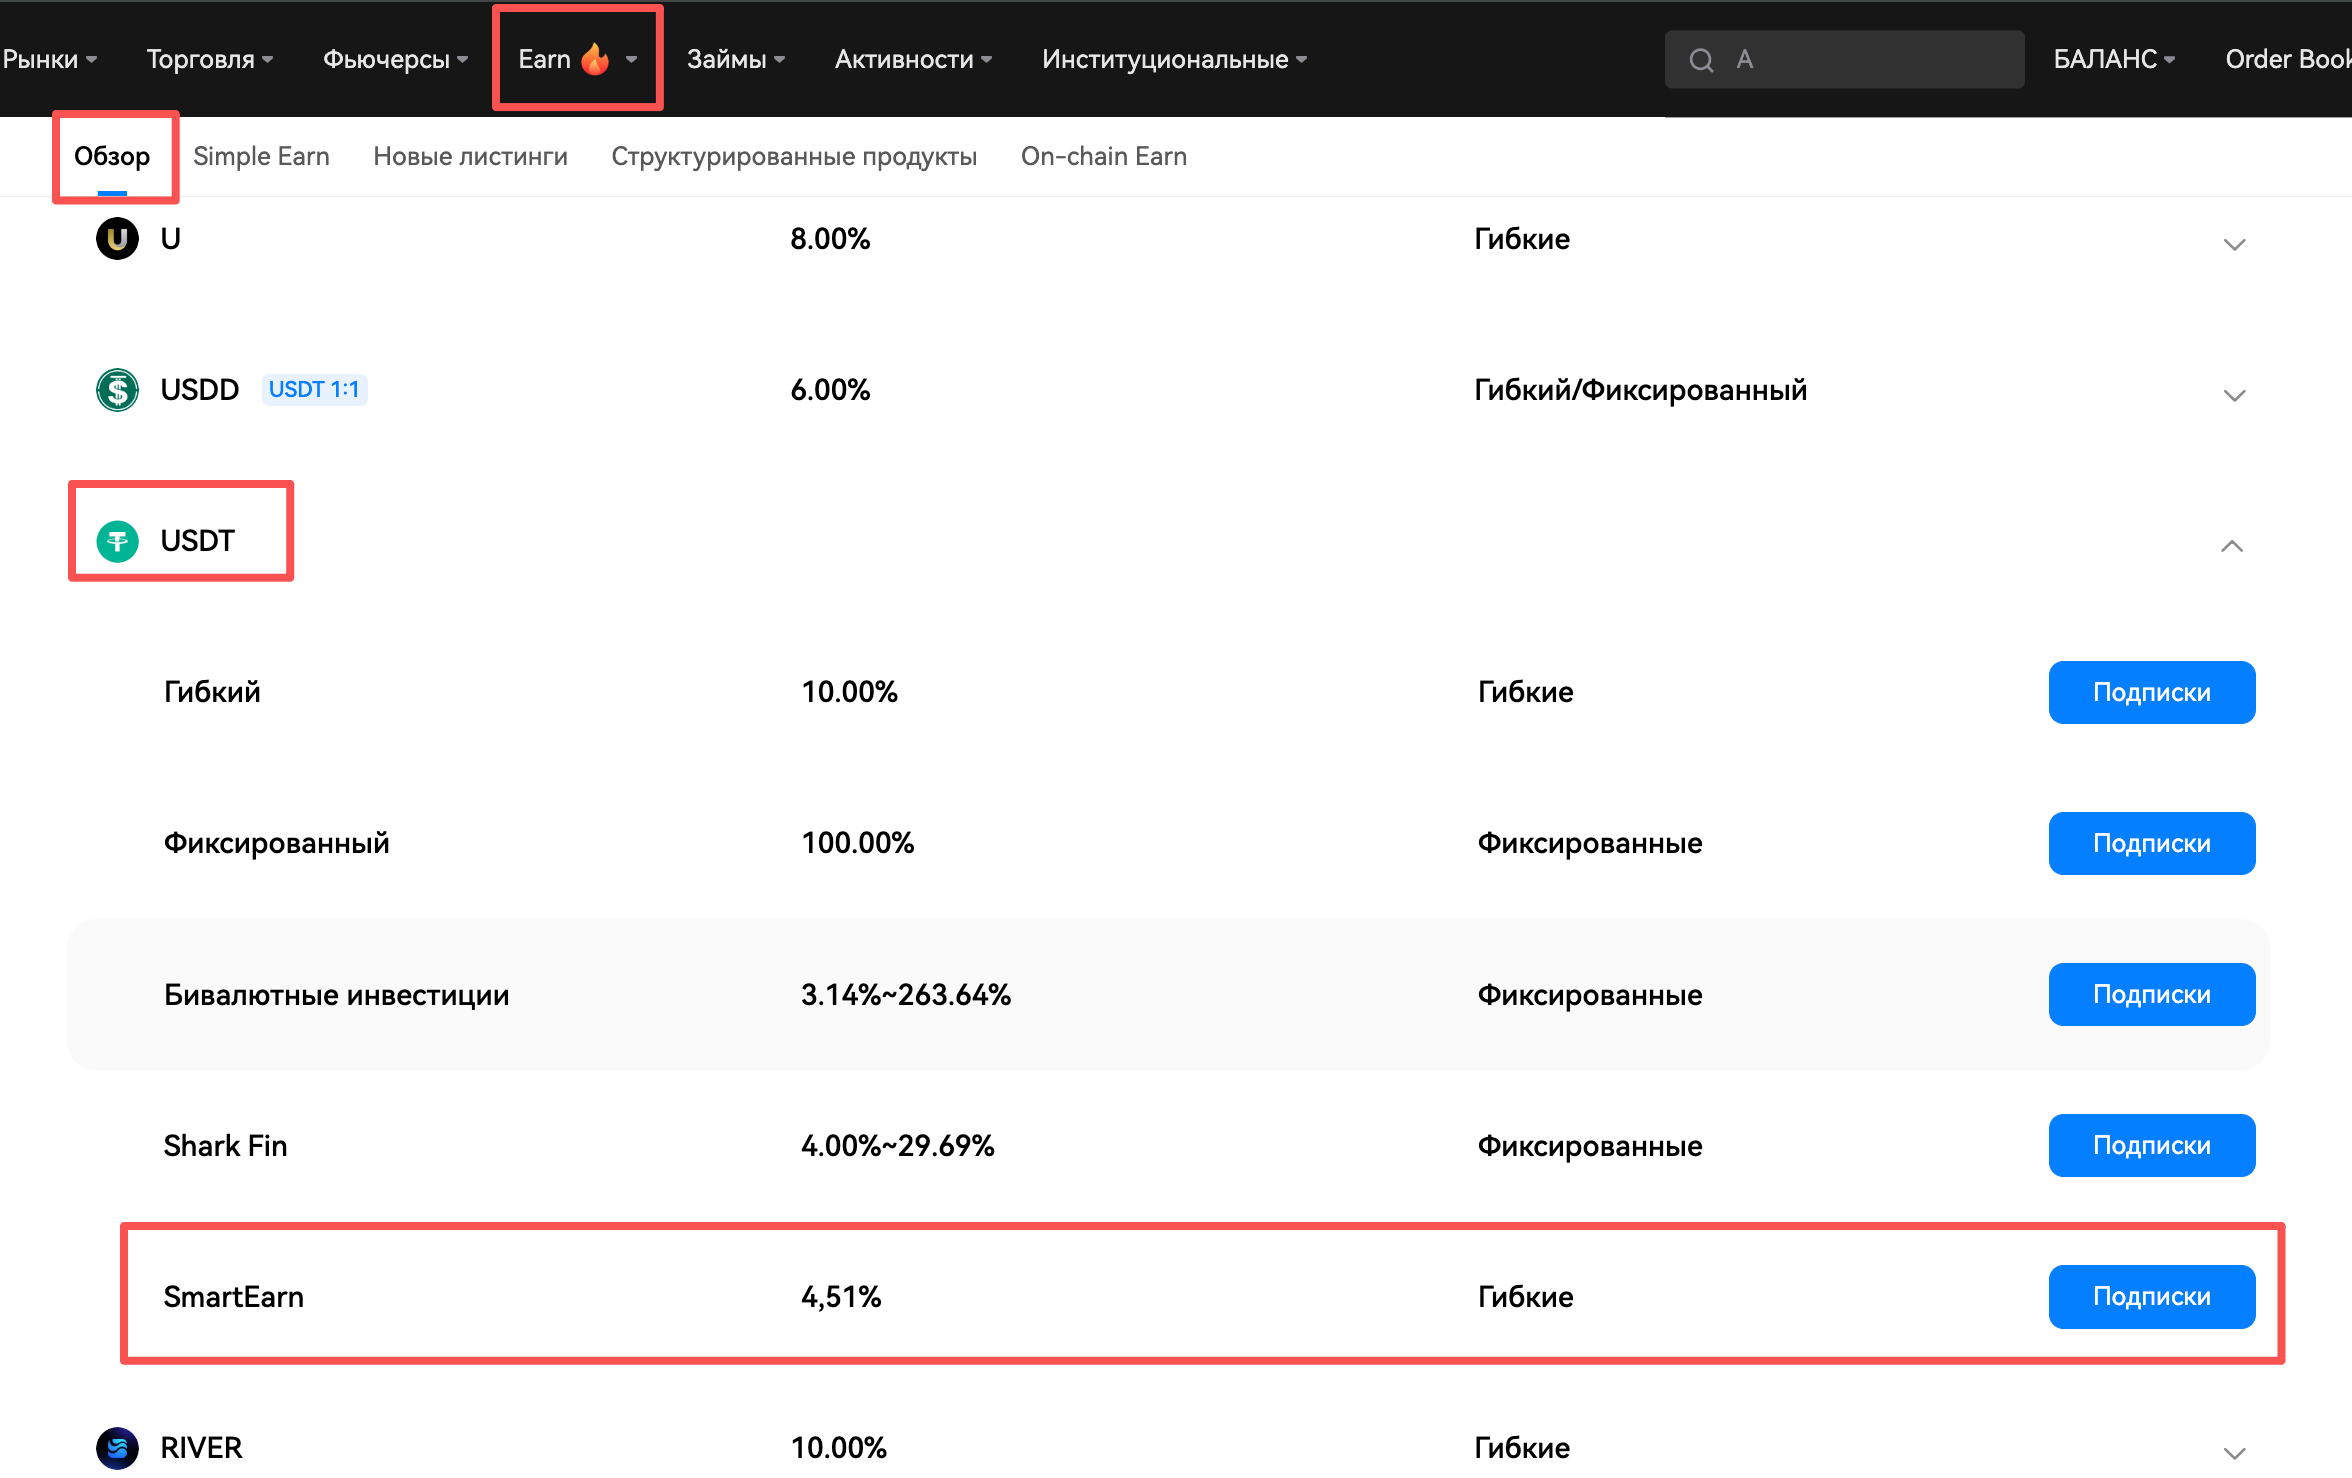Collapse the USDT products section
Screen dimensions: 2352x1478
tap(2232, 546)
